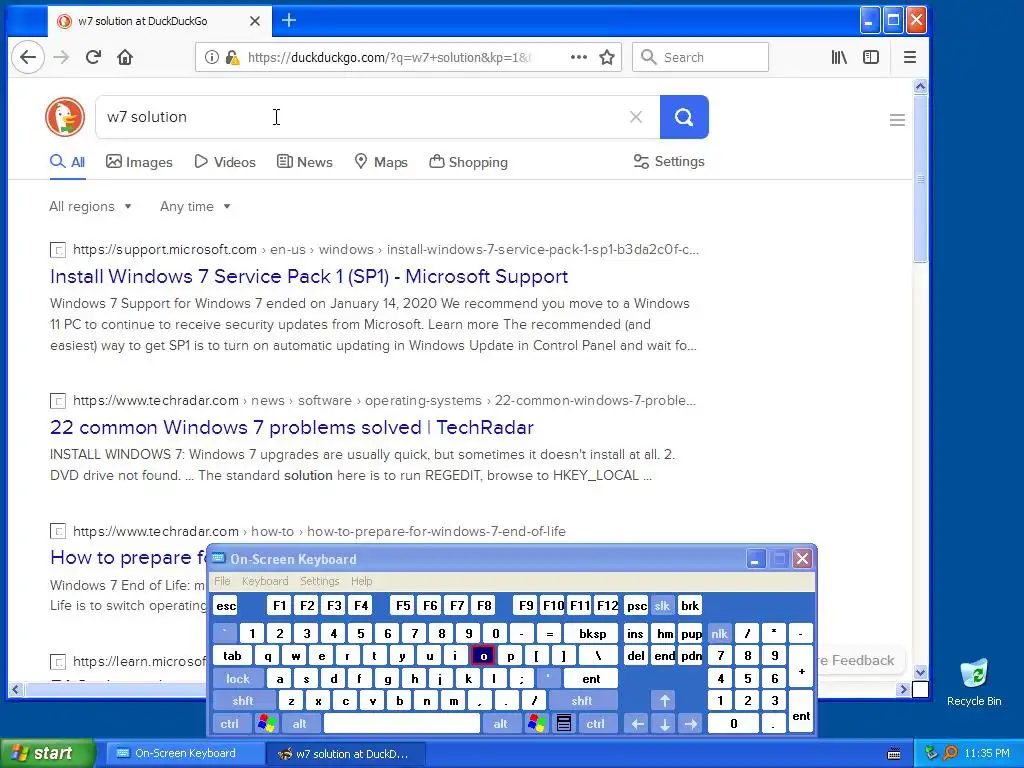Submit search with the blue magnifier button
This screenshot has width=1024, height=768.
(x=684, y=117)
